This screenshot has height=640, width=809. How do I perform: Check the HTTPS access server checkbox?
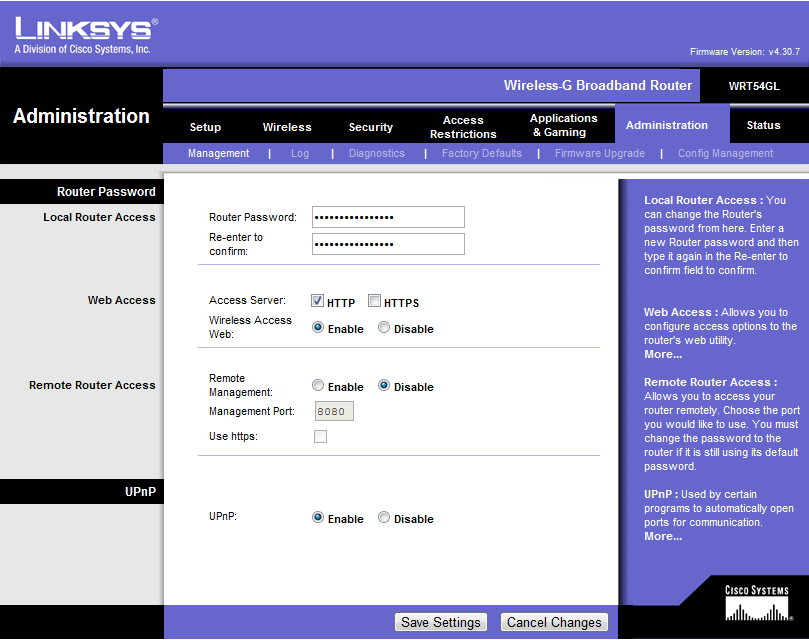pos(375,301)
